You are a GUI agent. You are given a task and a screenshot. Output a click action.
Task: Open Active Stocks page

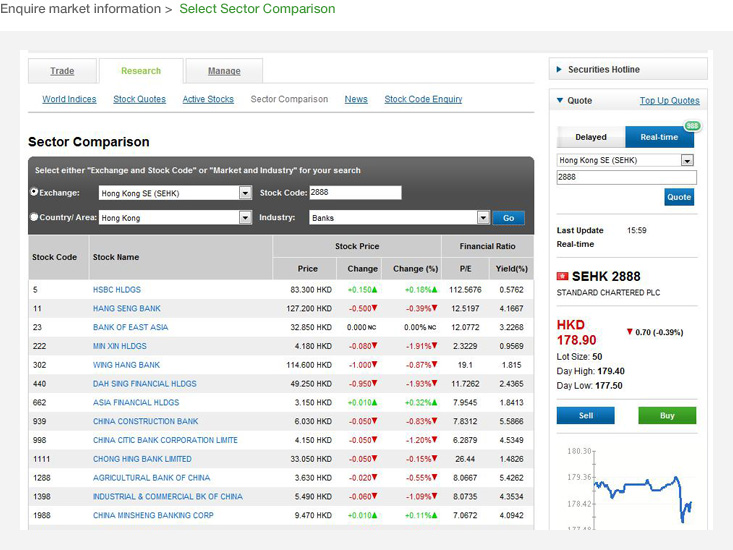pos(208,99)
